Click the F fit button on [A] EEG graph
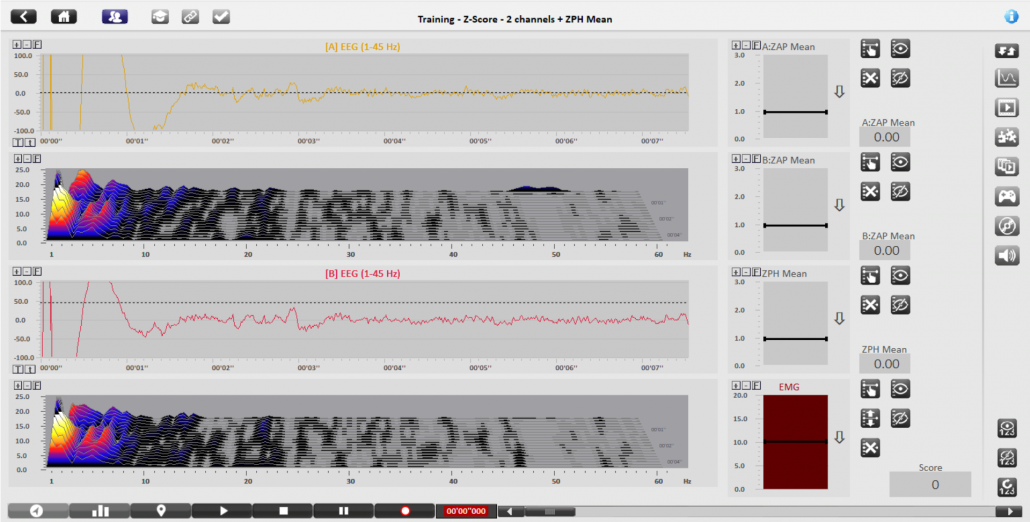 click(37, 45)
